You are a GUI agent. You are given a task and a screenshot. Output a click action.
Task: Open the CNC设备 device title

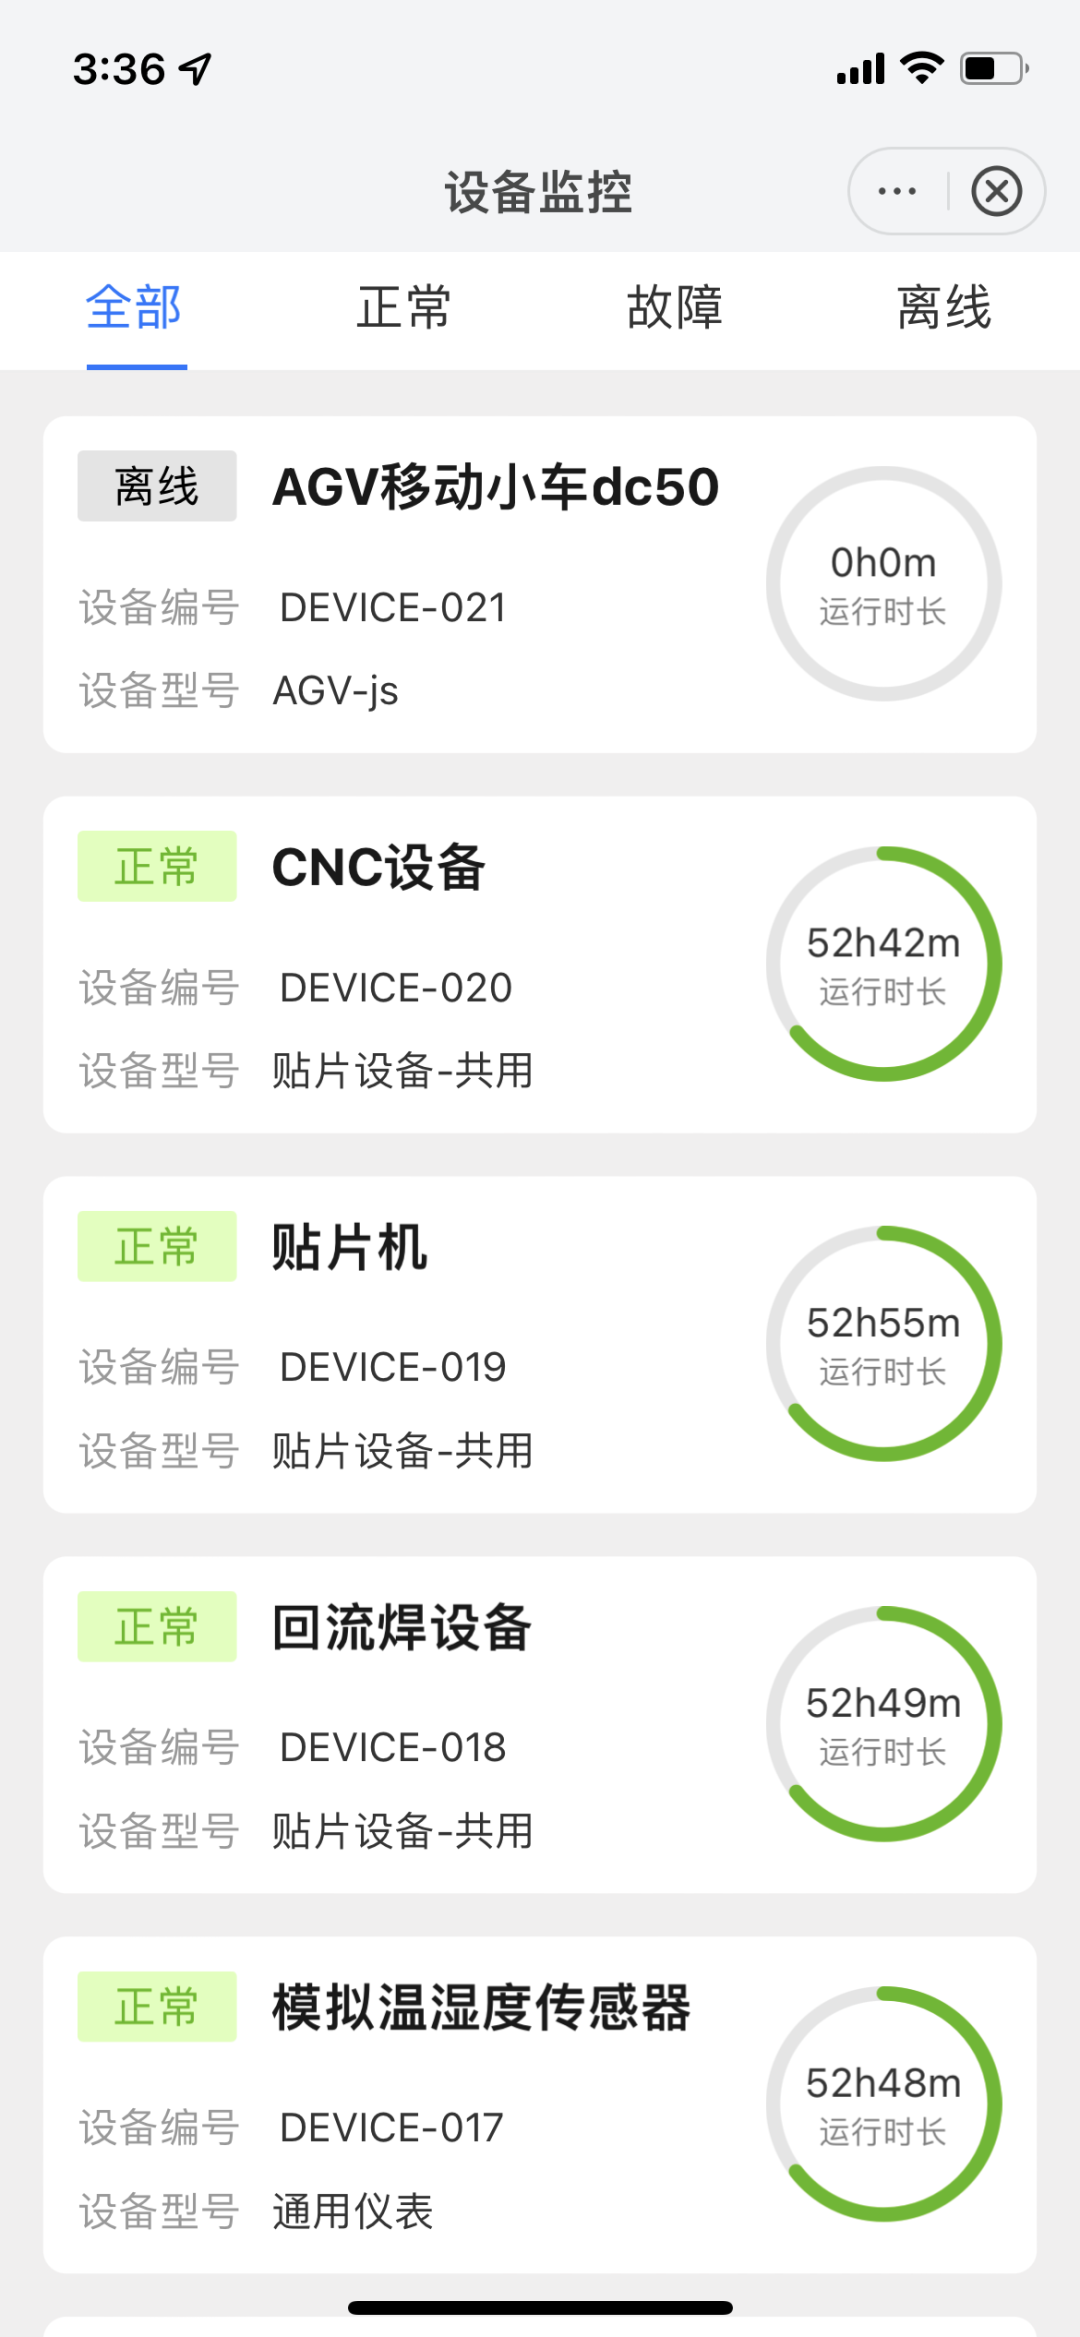coord(378,867)
